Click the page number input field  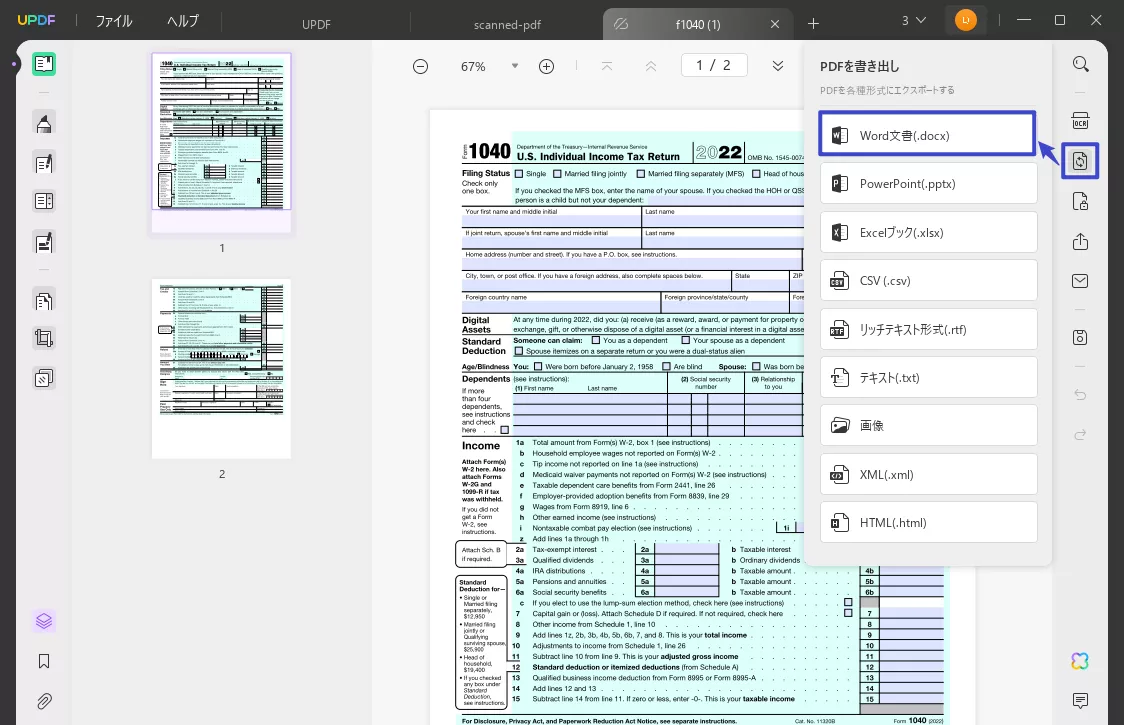pos(714,65)
